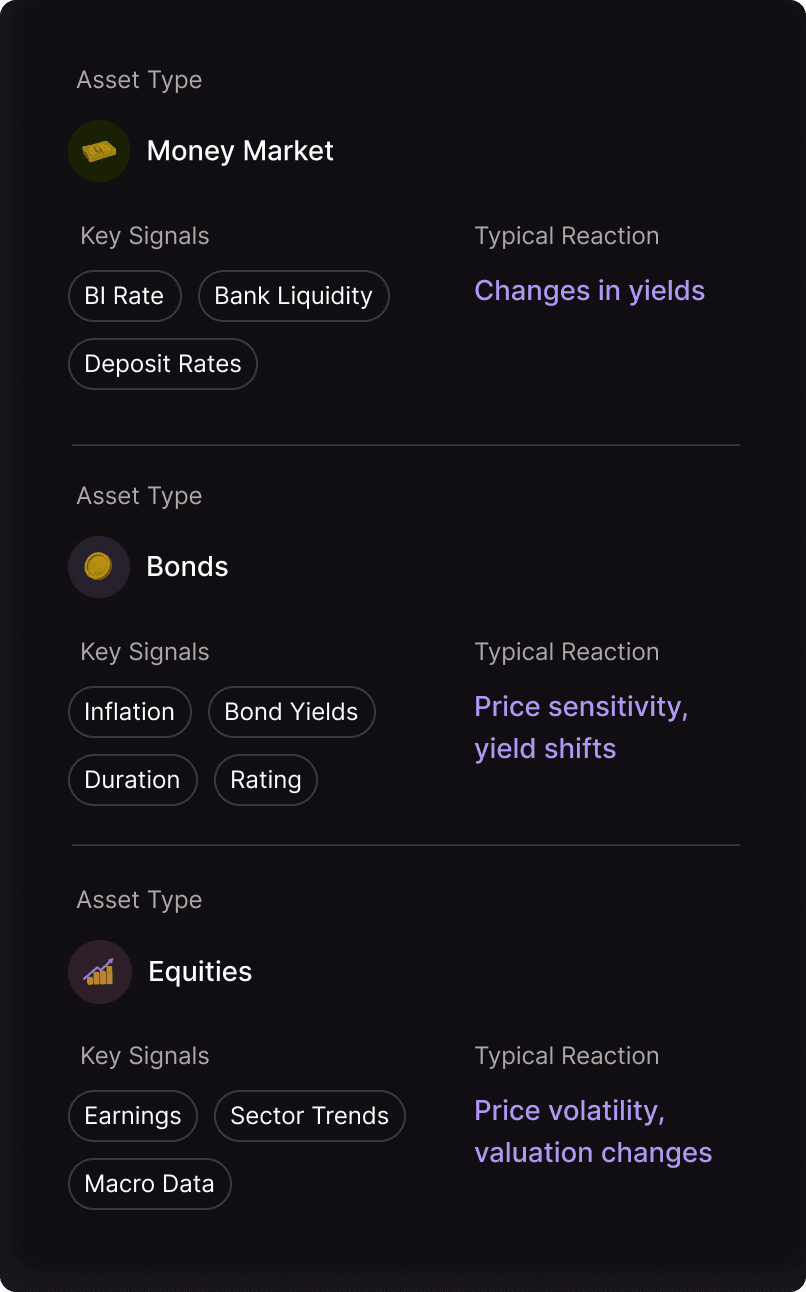Click the Bonds gold coin icon
The height and width of the screenshot is (1292, 806).
pyautogui.click(x=99, y=567)
